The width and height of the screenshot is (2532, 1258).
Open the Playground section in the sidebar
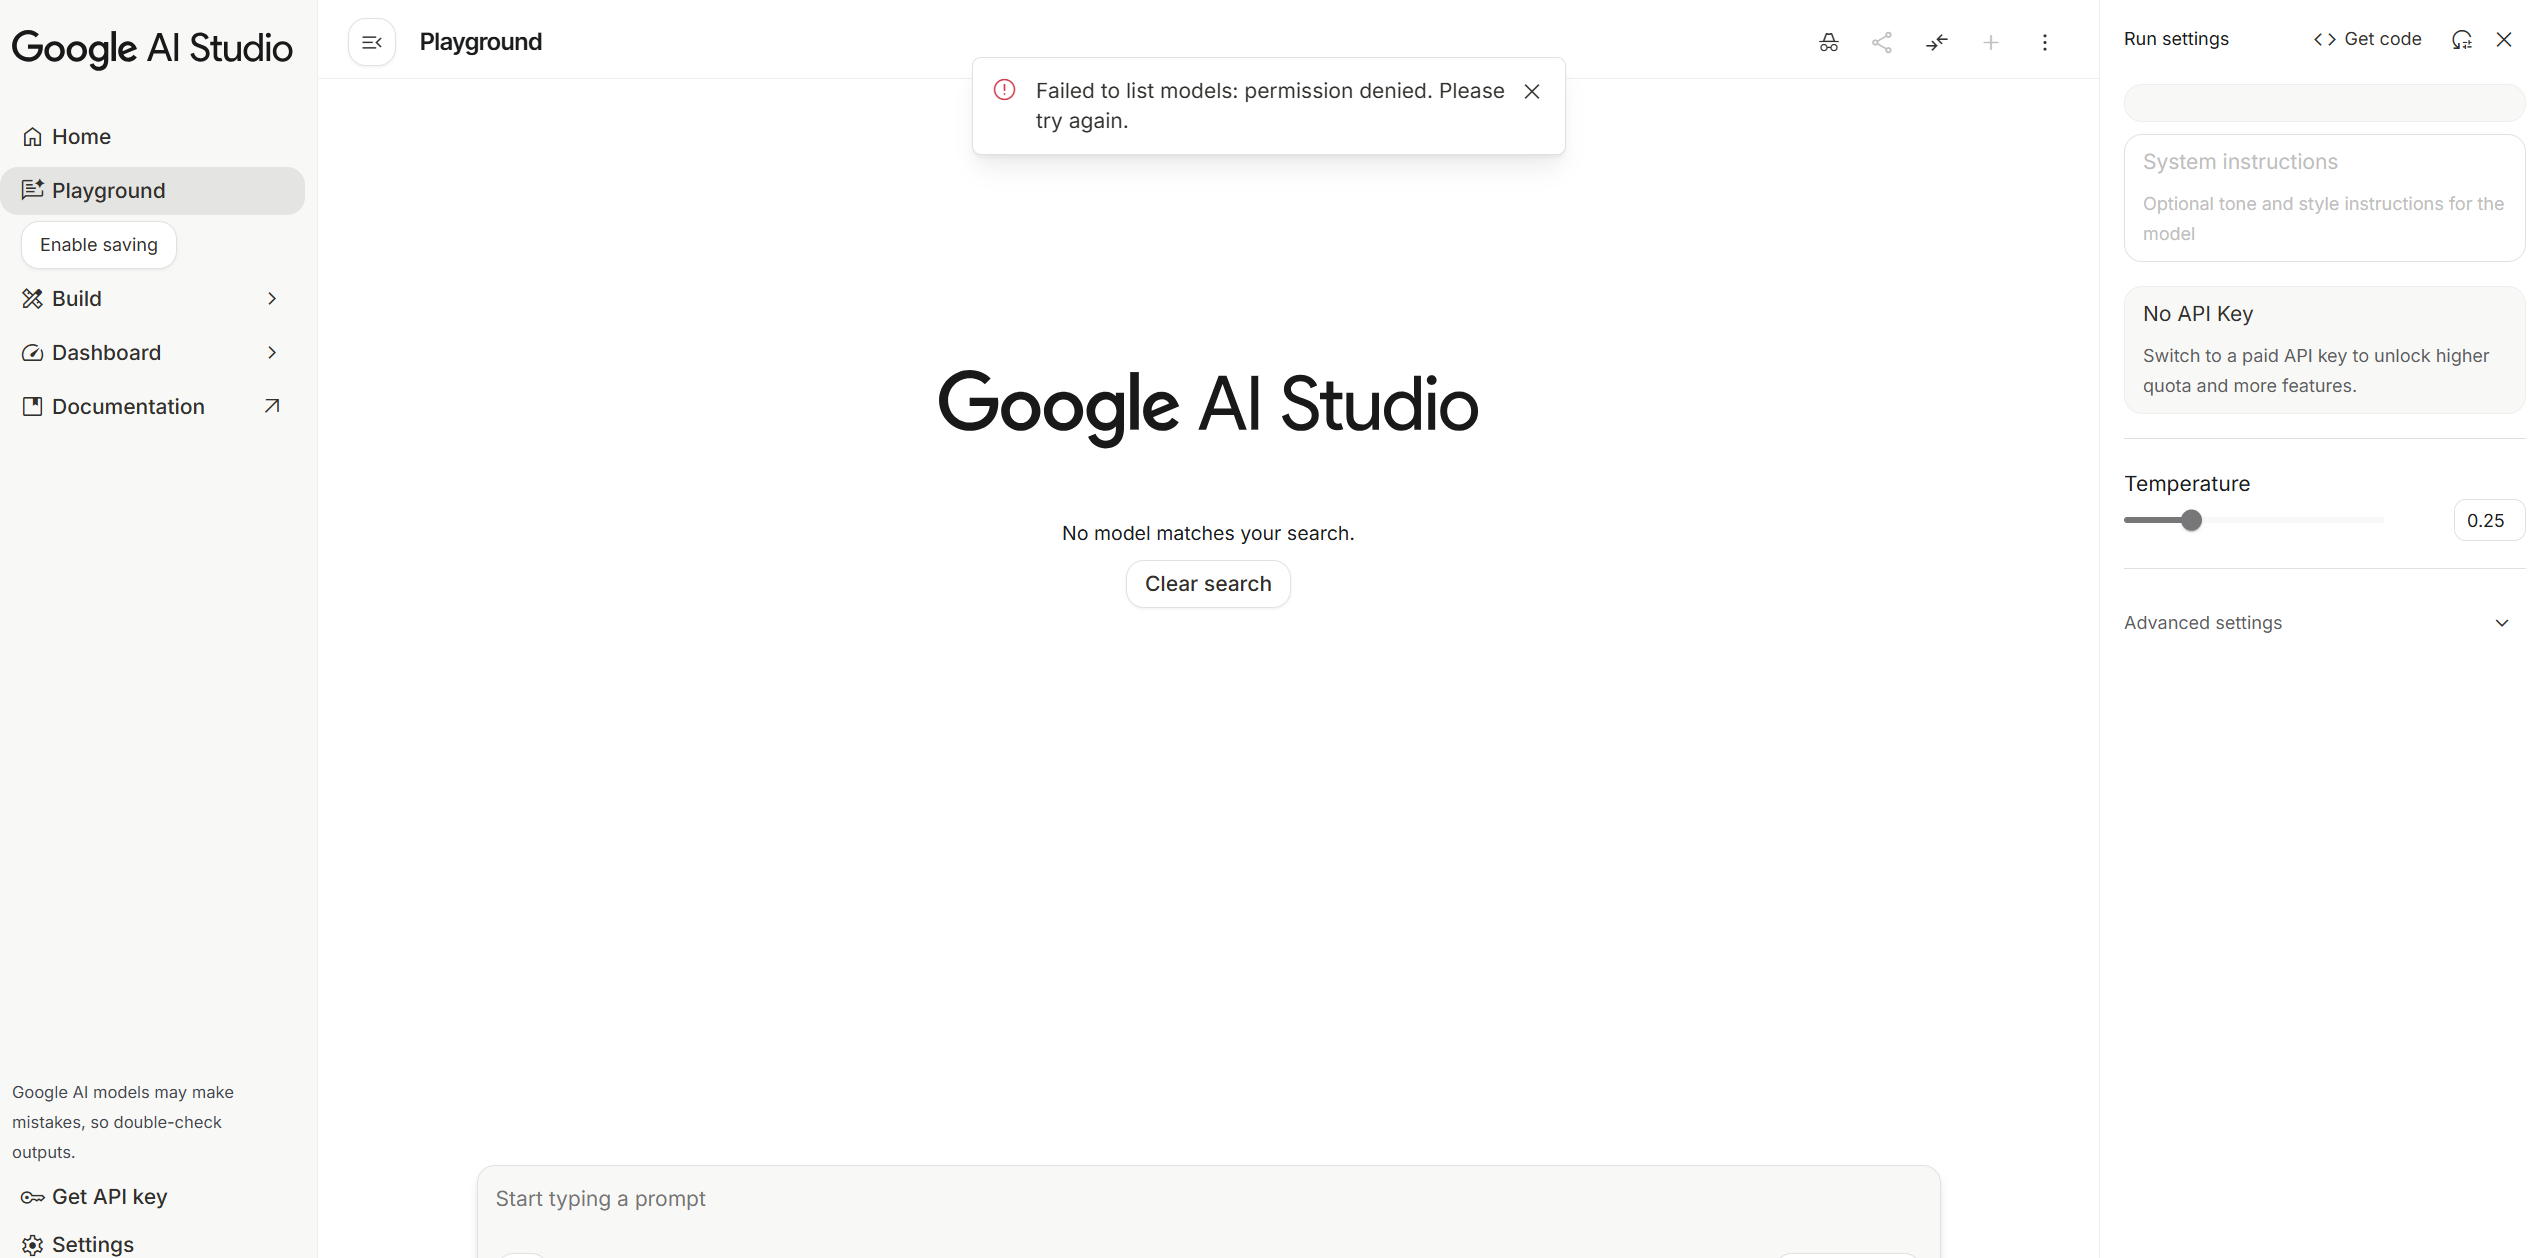click(108, 190)
